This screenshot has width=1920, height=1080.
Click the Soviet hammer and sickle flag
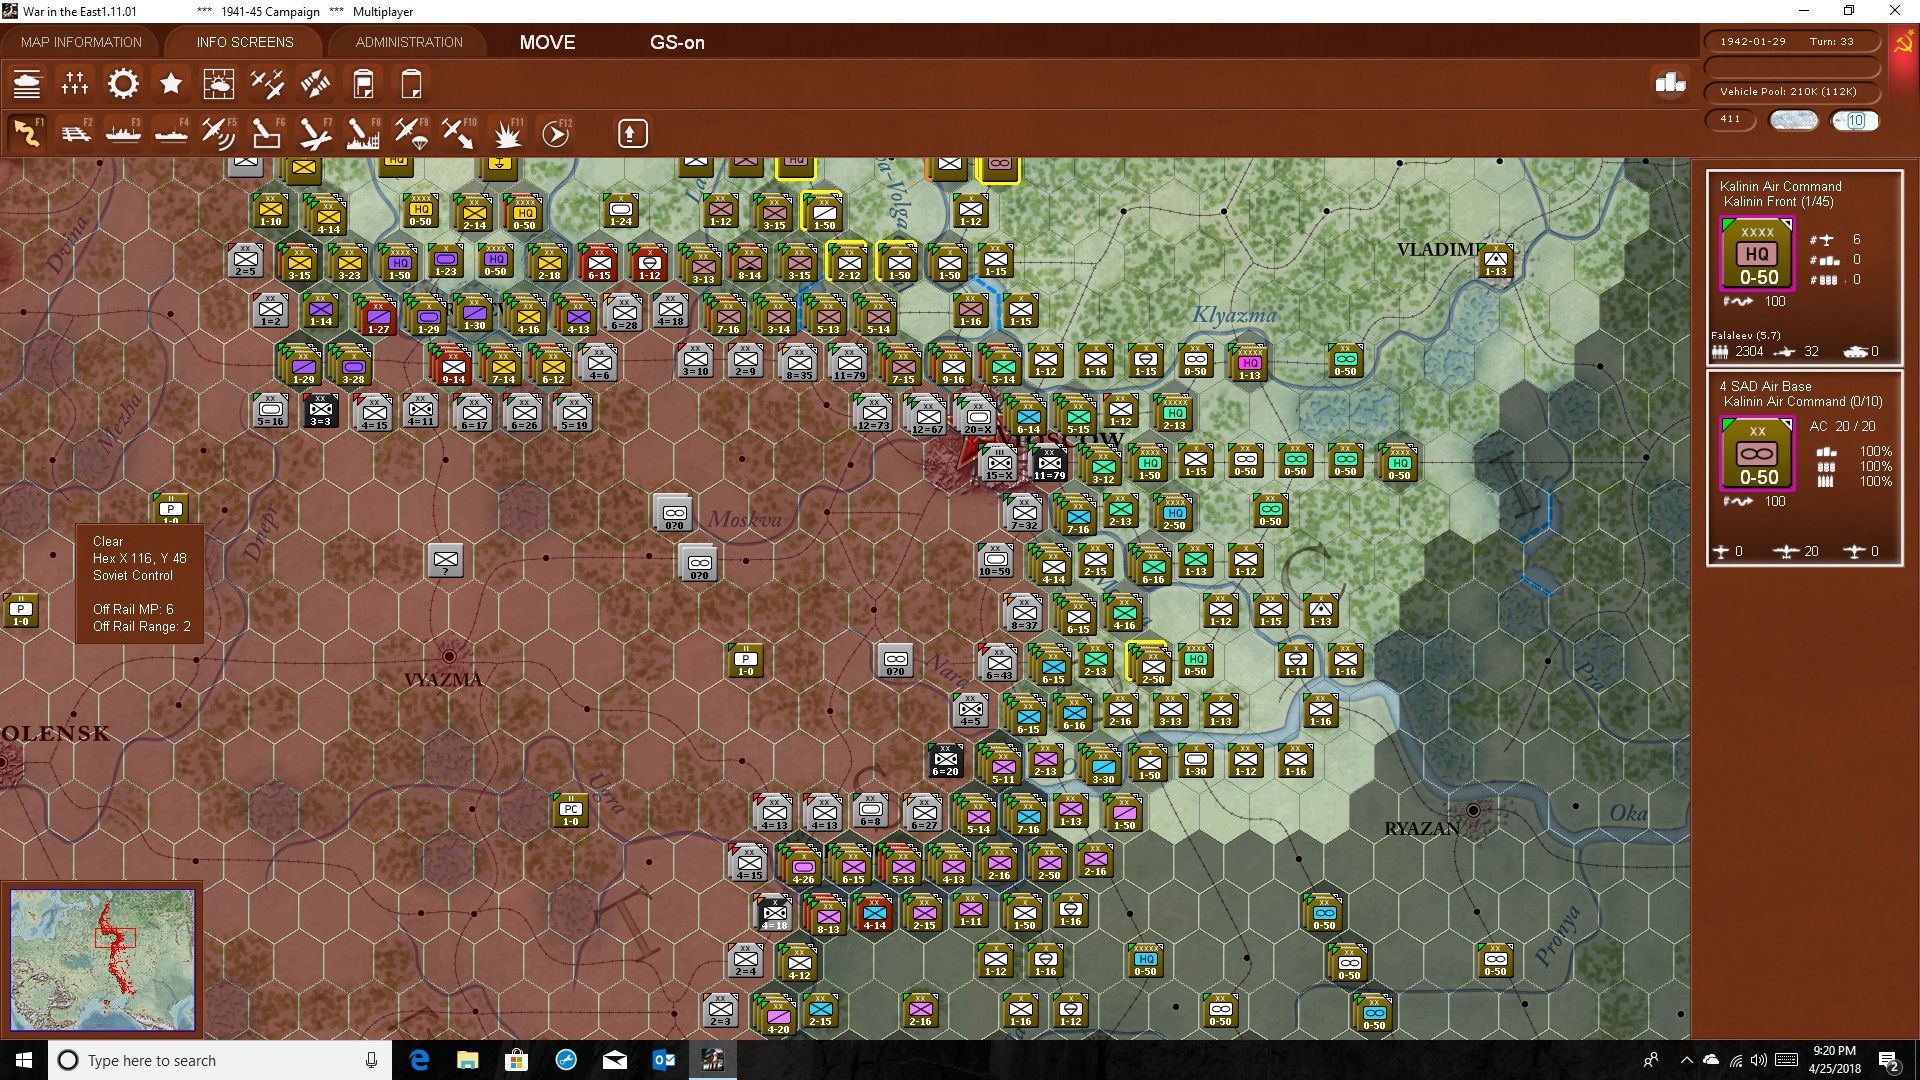coord(1903,43)
